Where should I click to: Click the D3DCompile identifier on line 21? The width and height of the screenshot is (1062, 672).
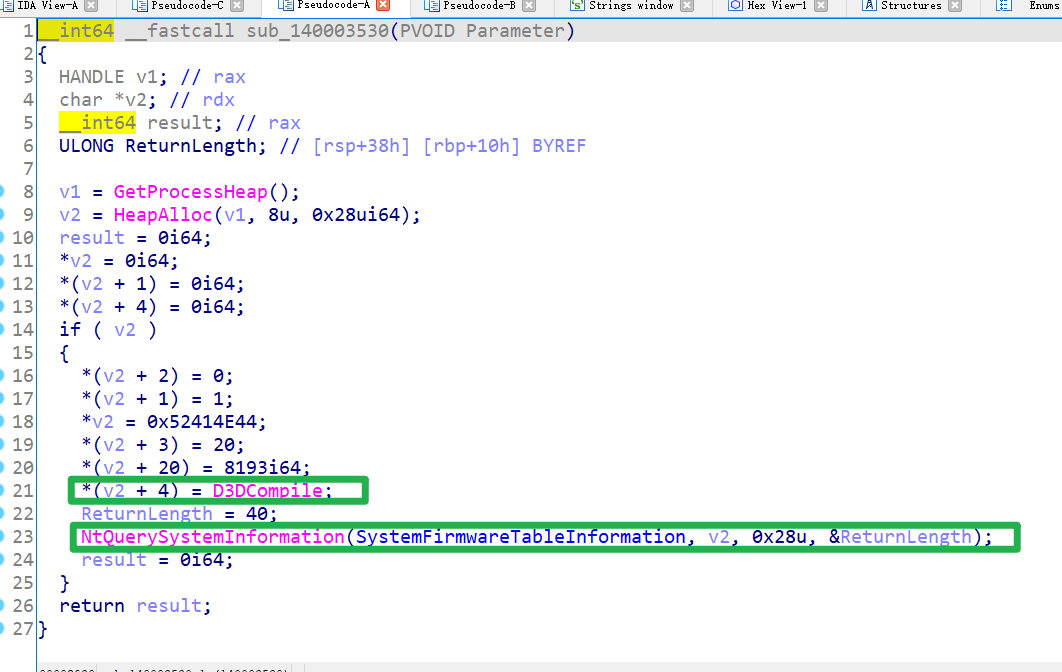tap(268, 490)
